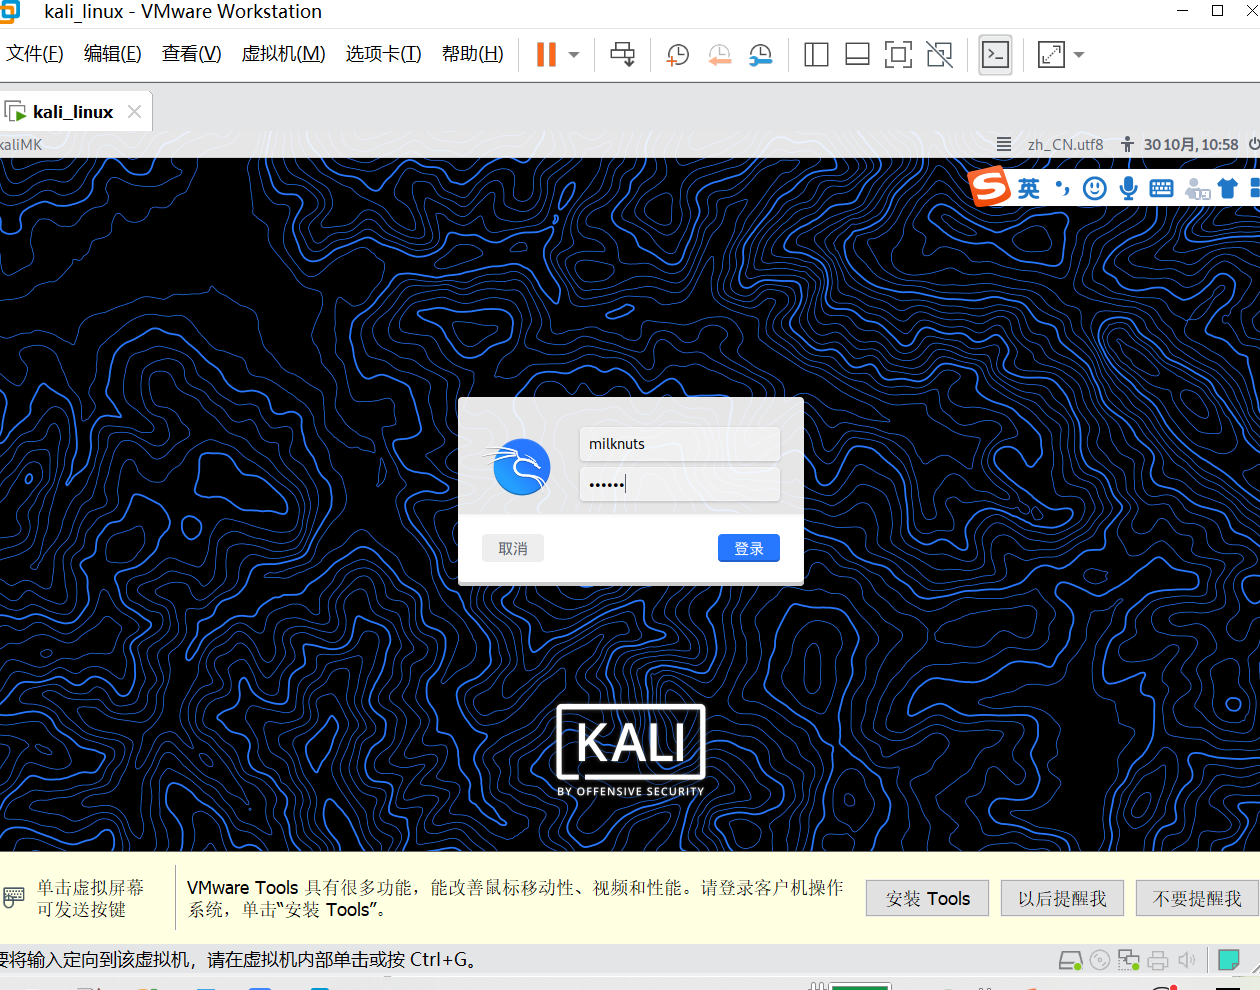Click the CD/DVD drive status icon

pyautogui.click(x=1100, y=961)
